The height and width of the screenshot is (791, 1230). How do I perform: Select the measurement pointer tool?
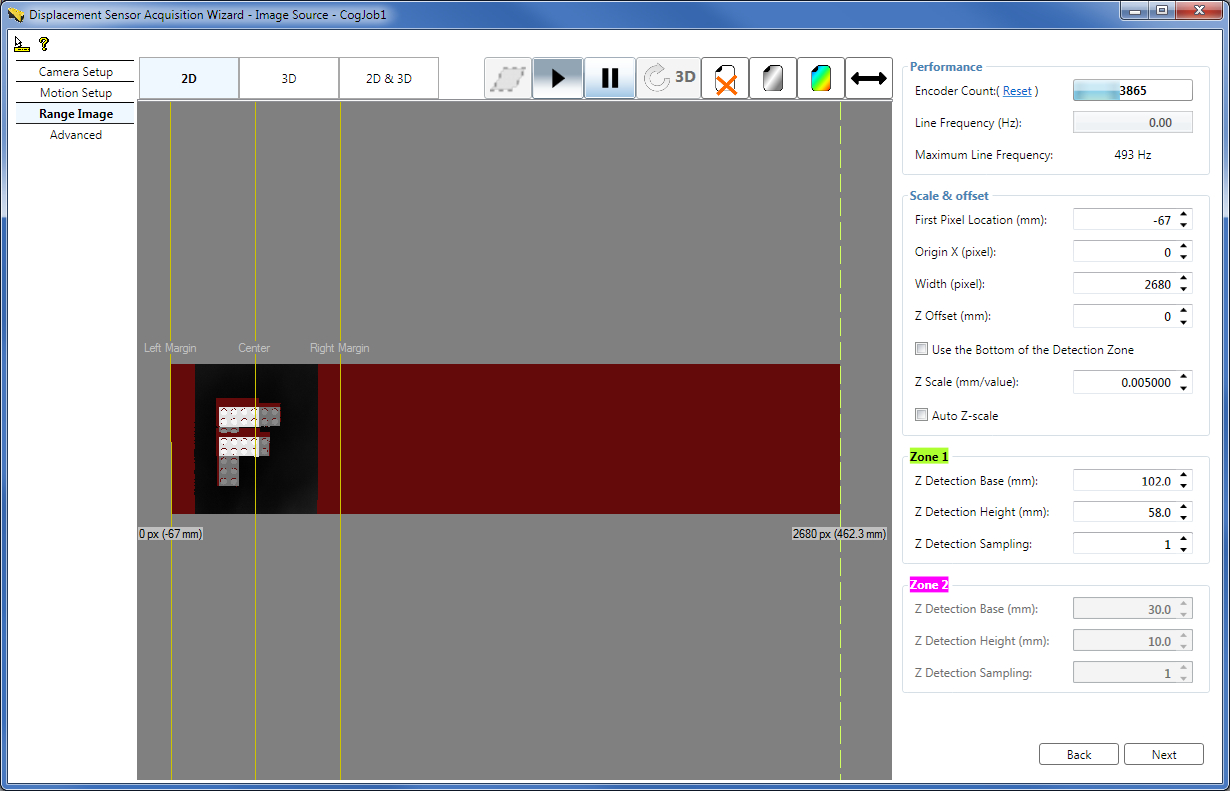tap(20, 43)
